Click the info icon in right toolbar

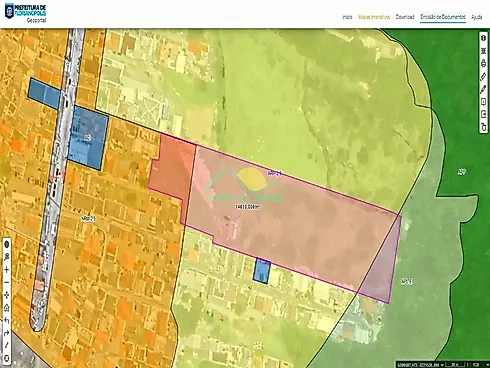[483, 38]
